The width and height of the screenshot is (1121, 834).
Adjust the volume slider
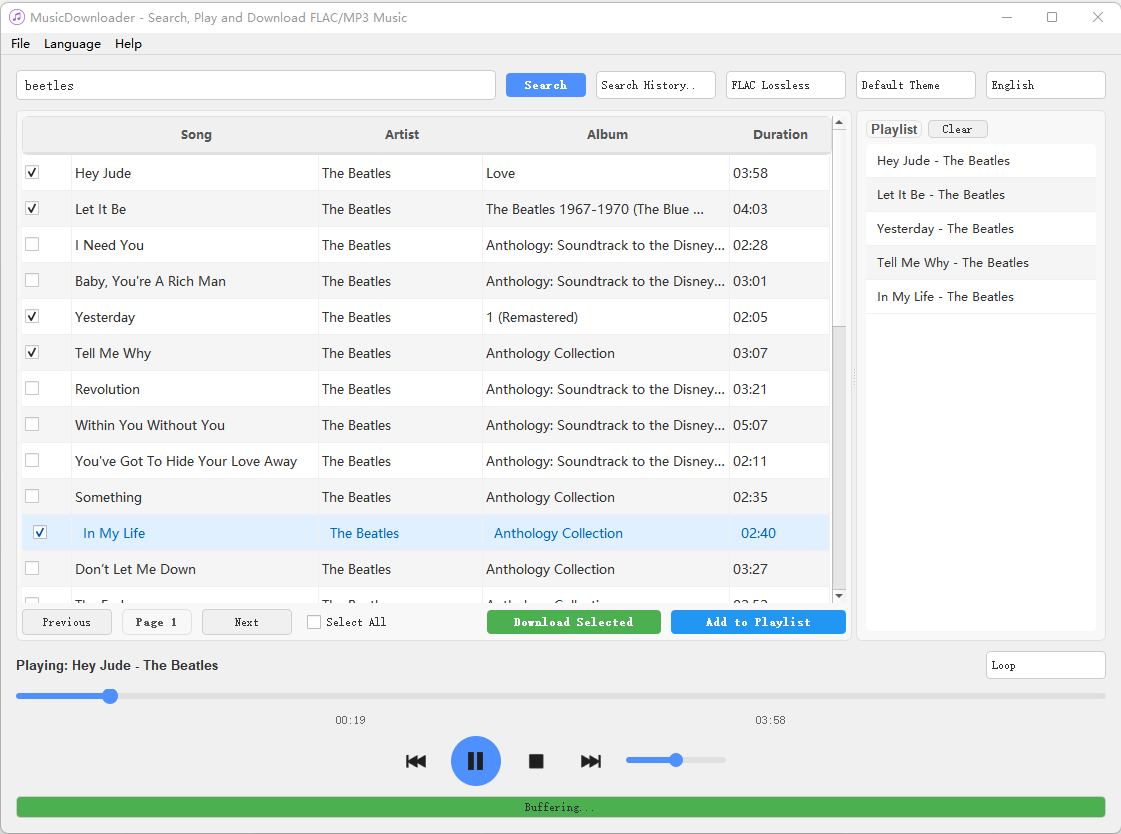pos(675,760)
